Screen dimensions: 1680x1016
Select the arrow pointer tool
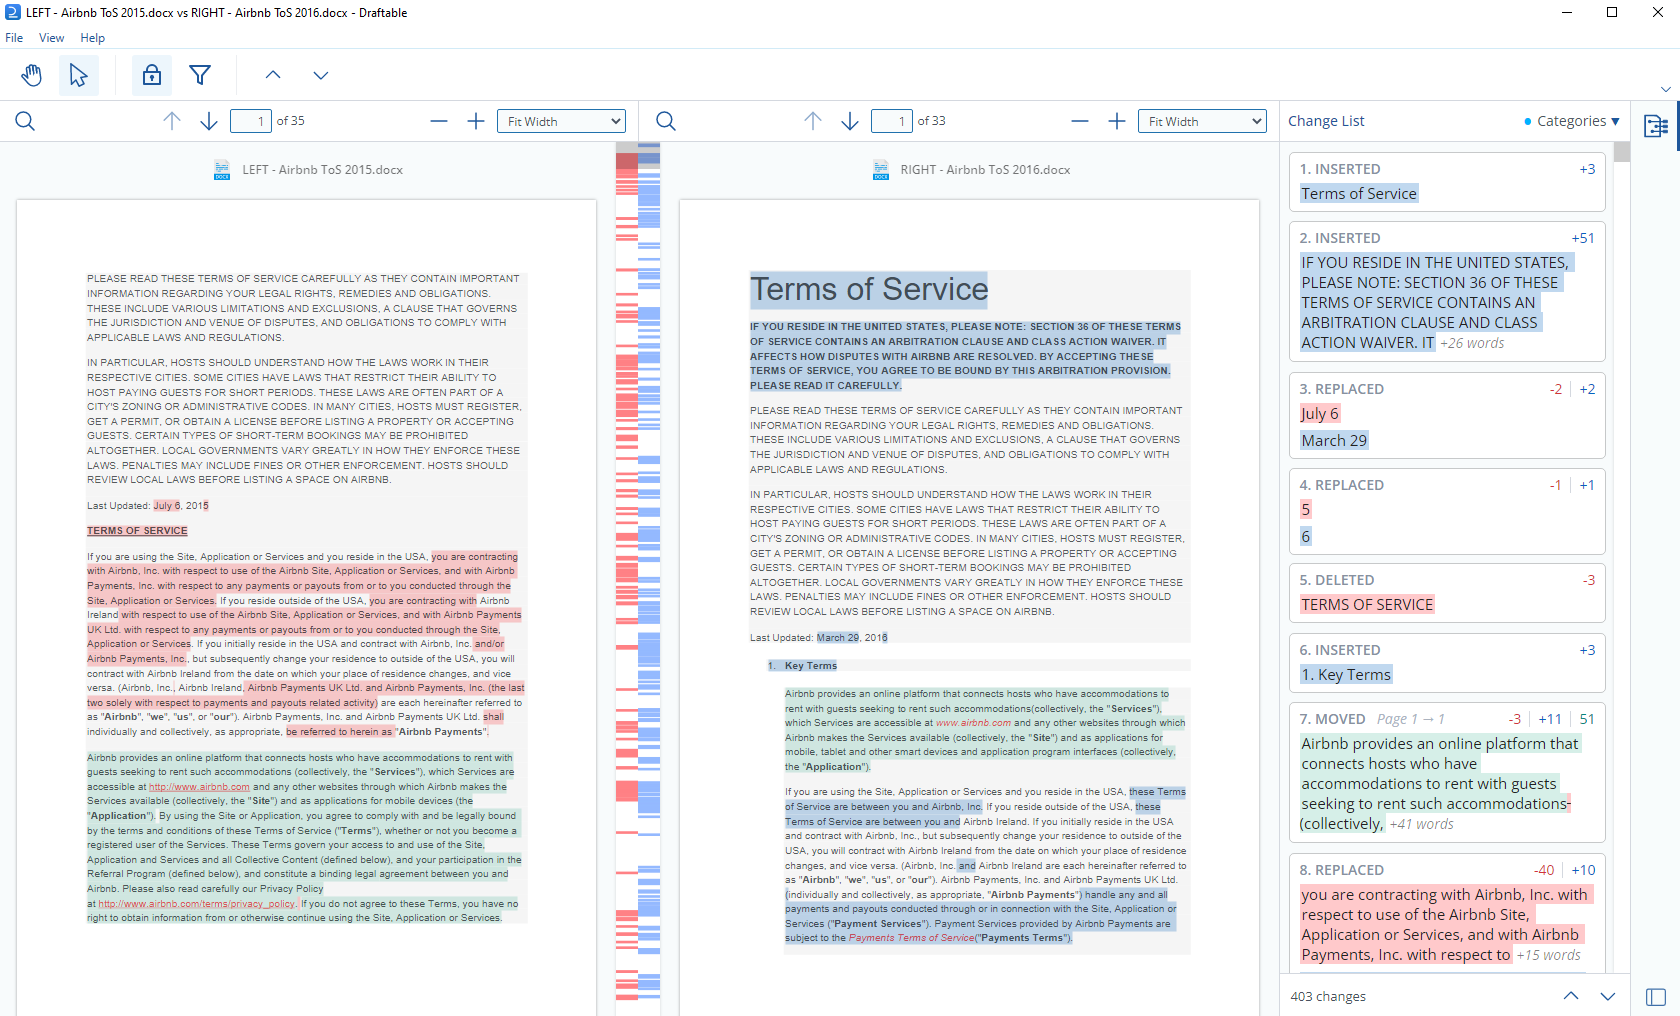tap(78, 75)
